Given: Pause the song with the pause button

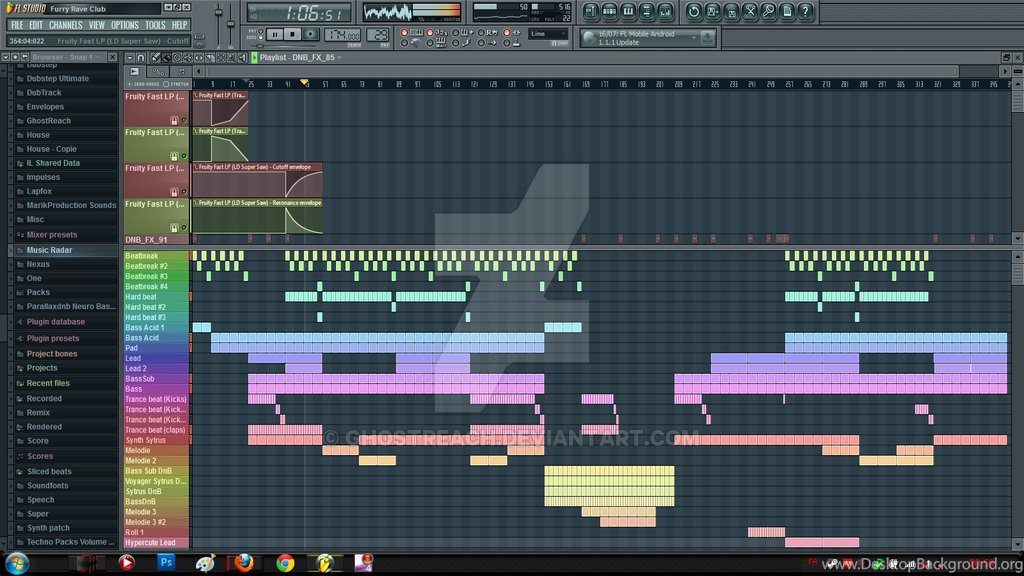Looking at the screenshot, I should [275, 35].
